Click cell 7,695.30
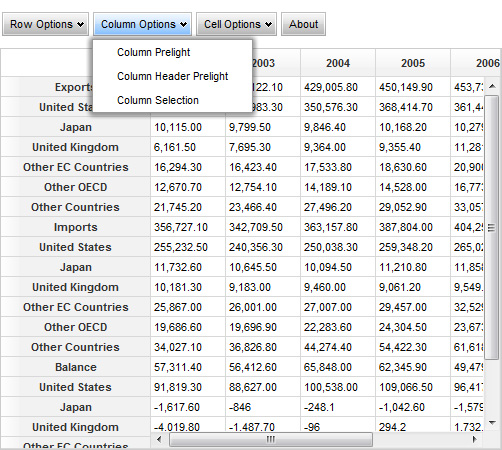 point(263,147)
